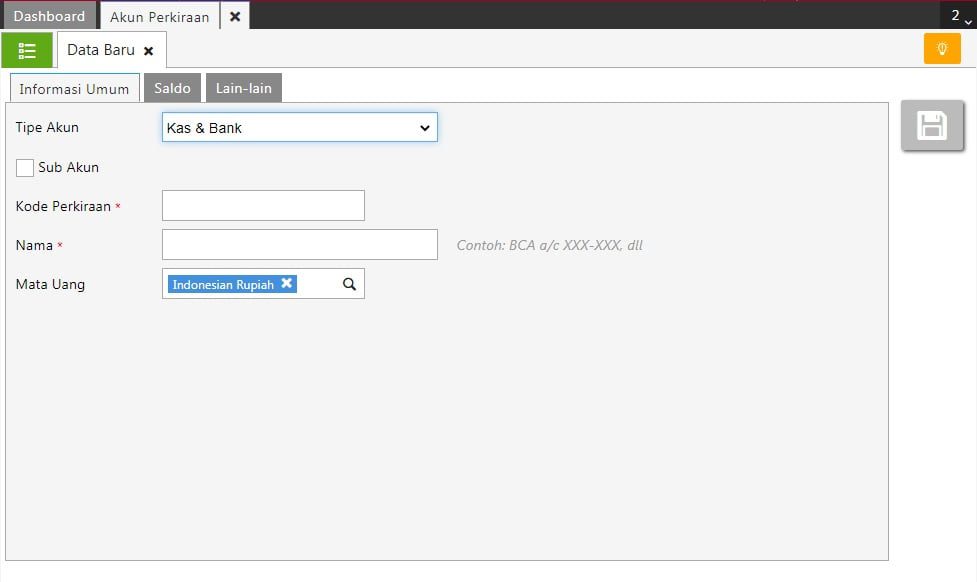Image resolution: width=977 pixels, height=582 pixels.
Task: Click empty space inside Mata Uang field
Action: coord(319,284)
